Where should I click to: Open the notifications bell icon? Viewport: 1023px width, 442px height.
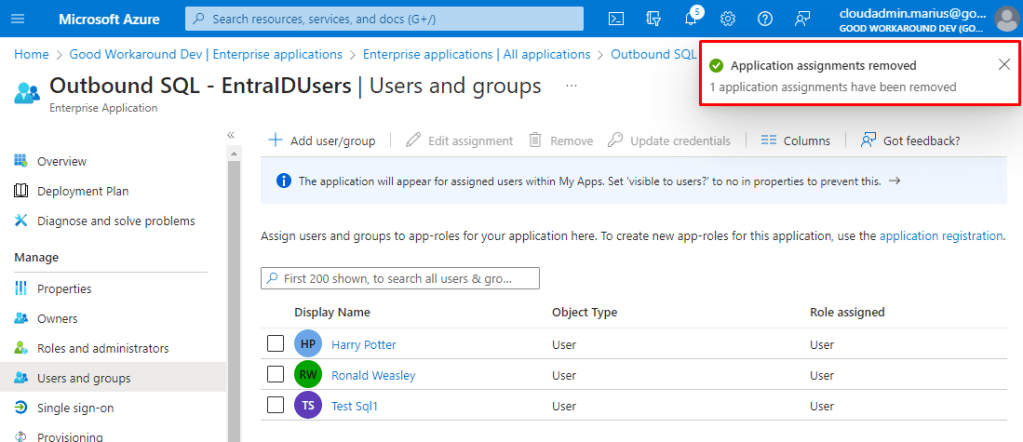tap(691, 19)
